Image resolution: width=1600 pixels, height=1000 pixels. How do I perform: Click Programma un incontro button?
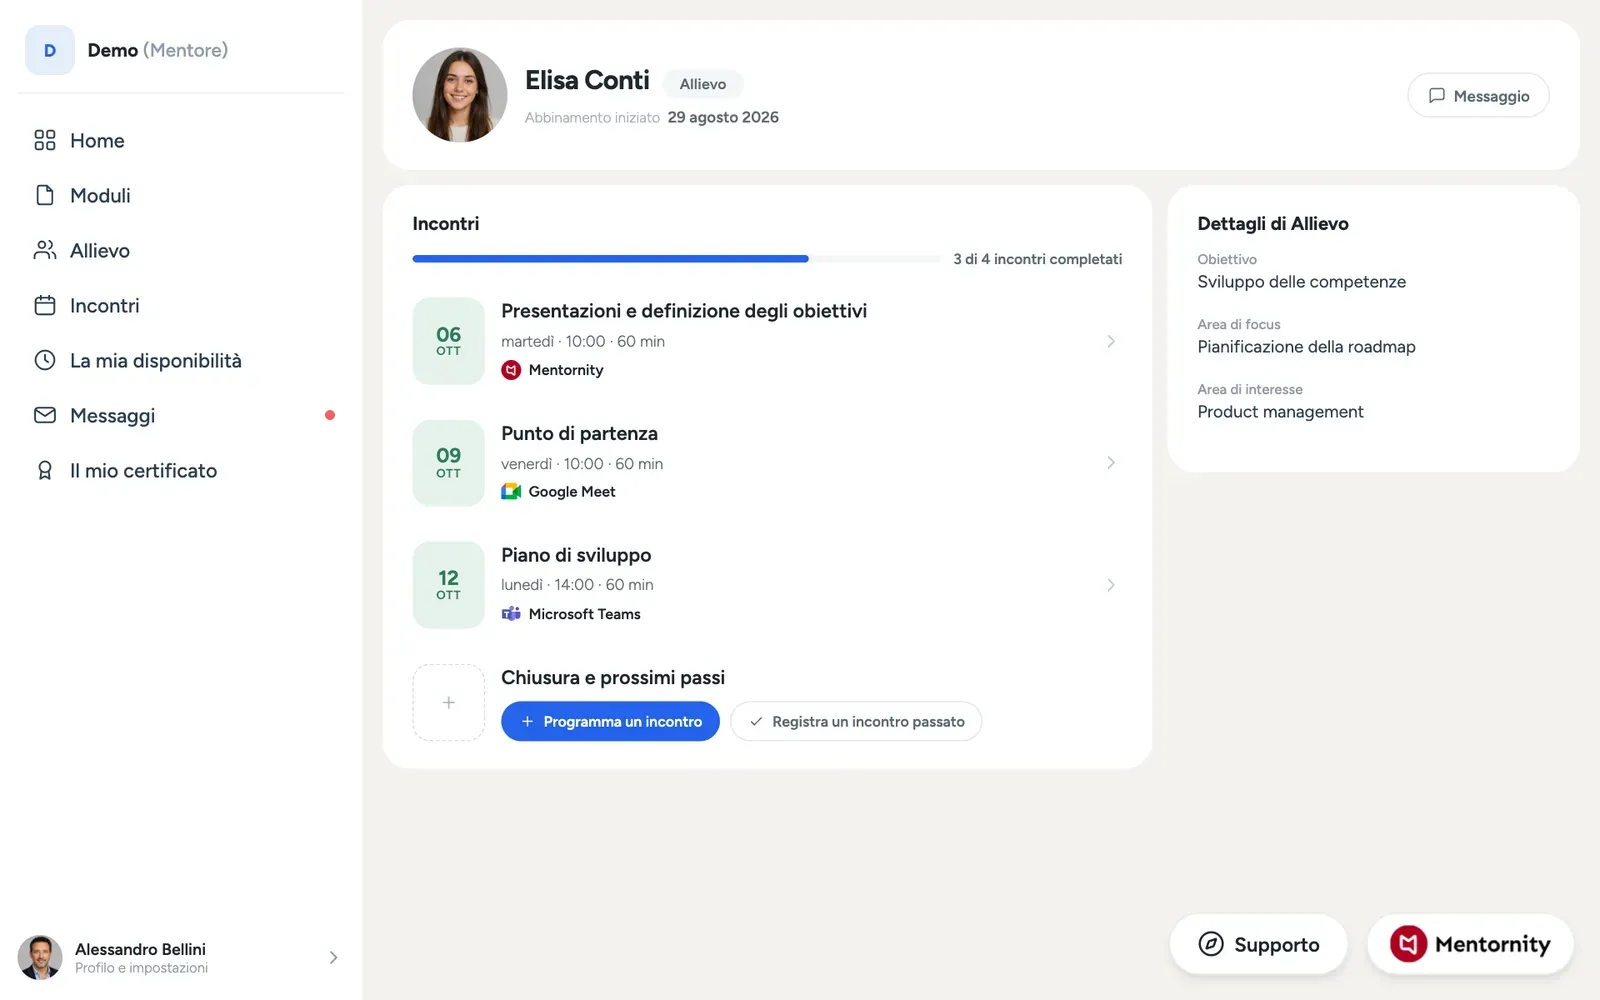point(610,721)
